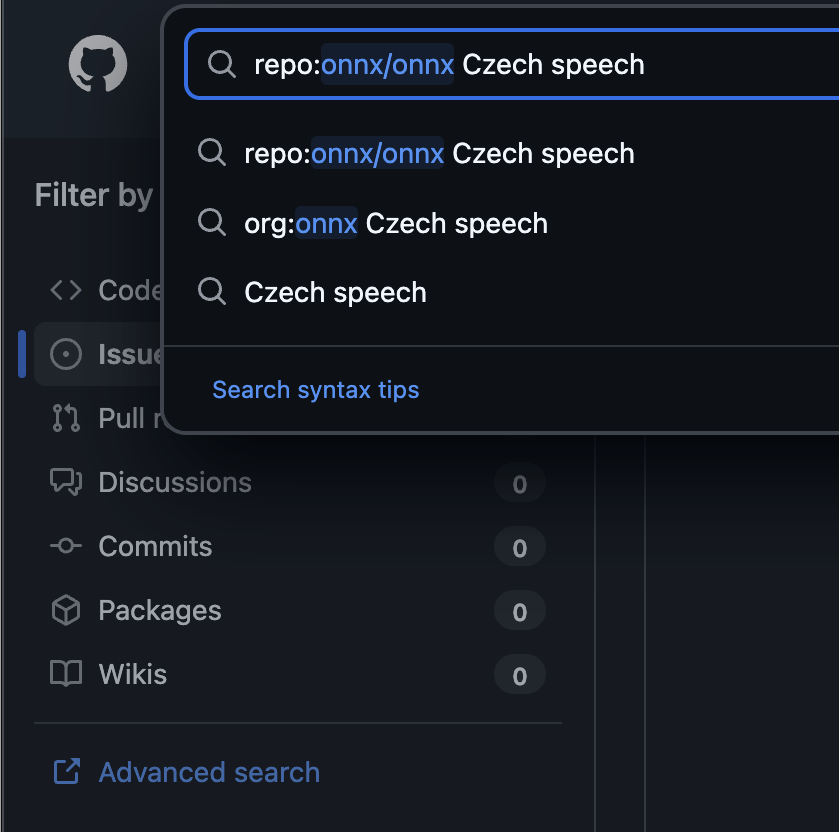839x832 pixels.
Task: Select the Issues filter circle icon
Action: [x=66, y=354]
